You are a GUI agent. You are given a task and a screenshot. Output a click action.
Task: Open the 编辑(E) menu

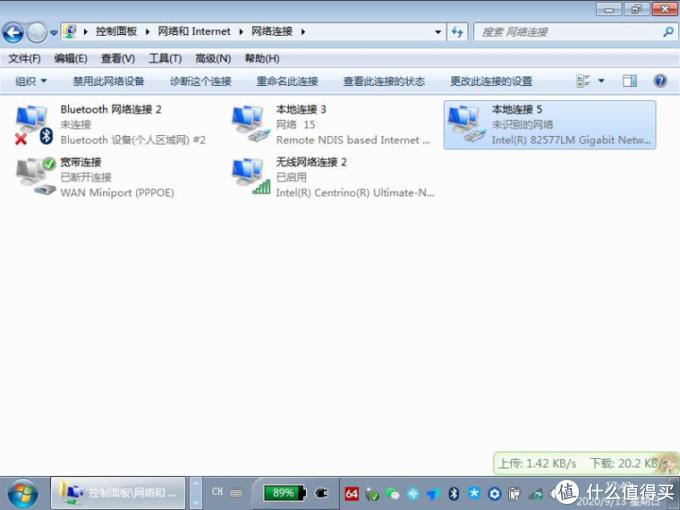click(x=71, y=59)
